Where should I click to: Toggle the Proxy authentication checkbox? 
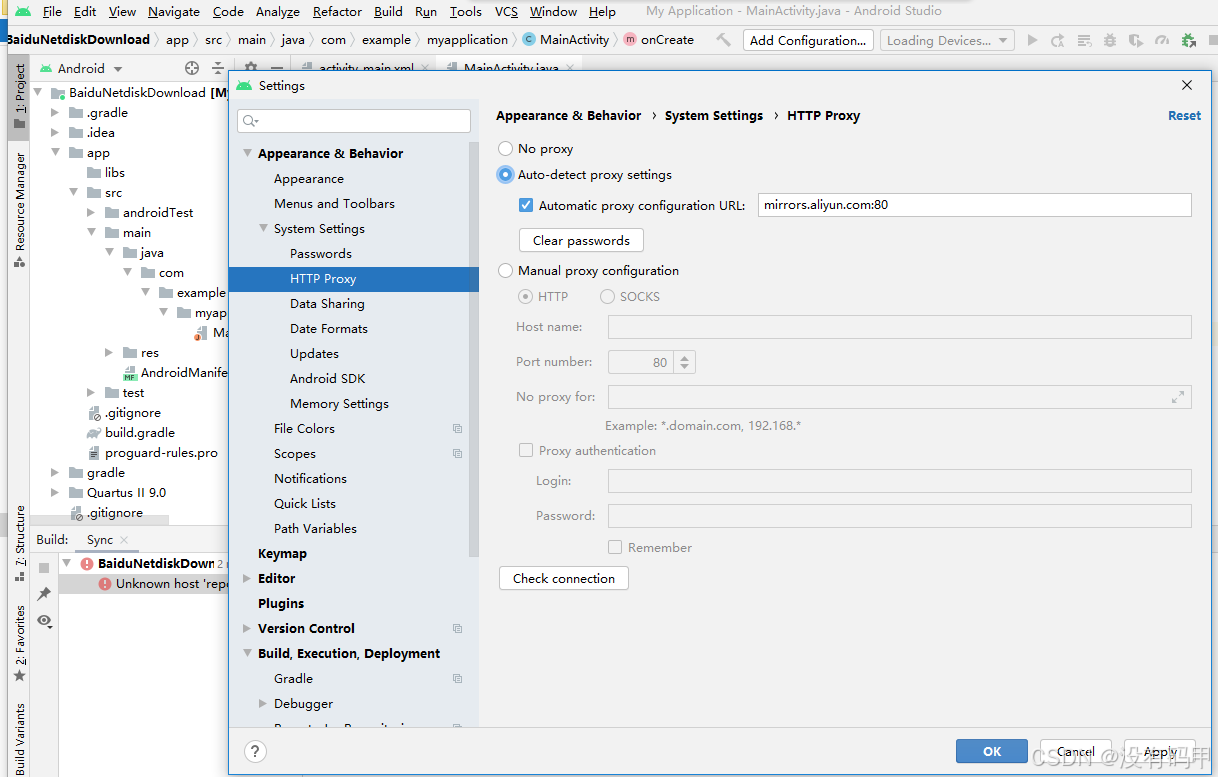click(526, 450)
